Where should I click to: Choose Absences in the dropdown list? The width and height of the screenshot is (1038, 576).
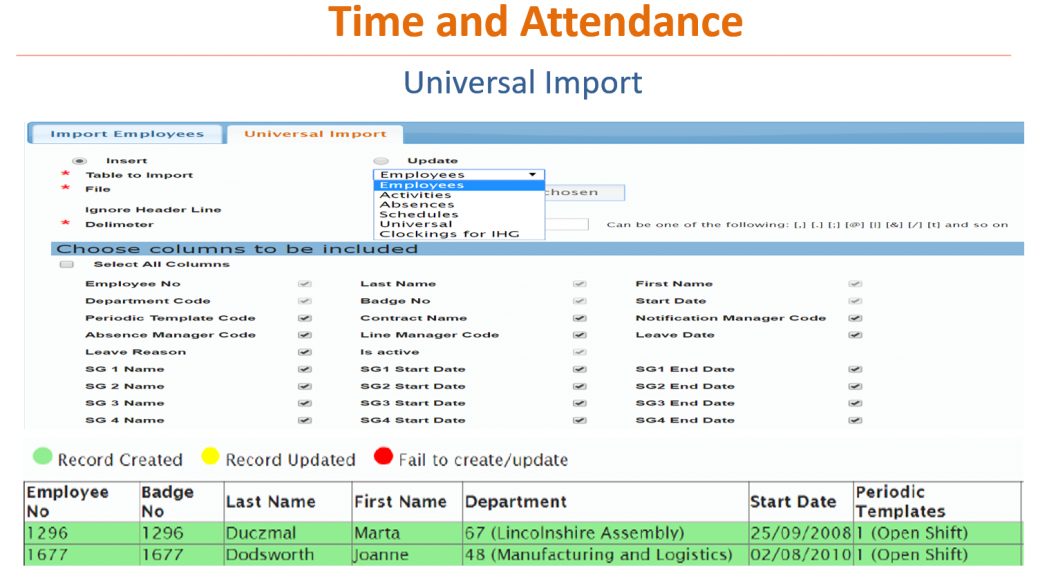coord(417,205)
